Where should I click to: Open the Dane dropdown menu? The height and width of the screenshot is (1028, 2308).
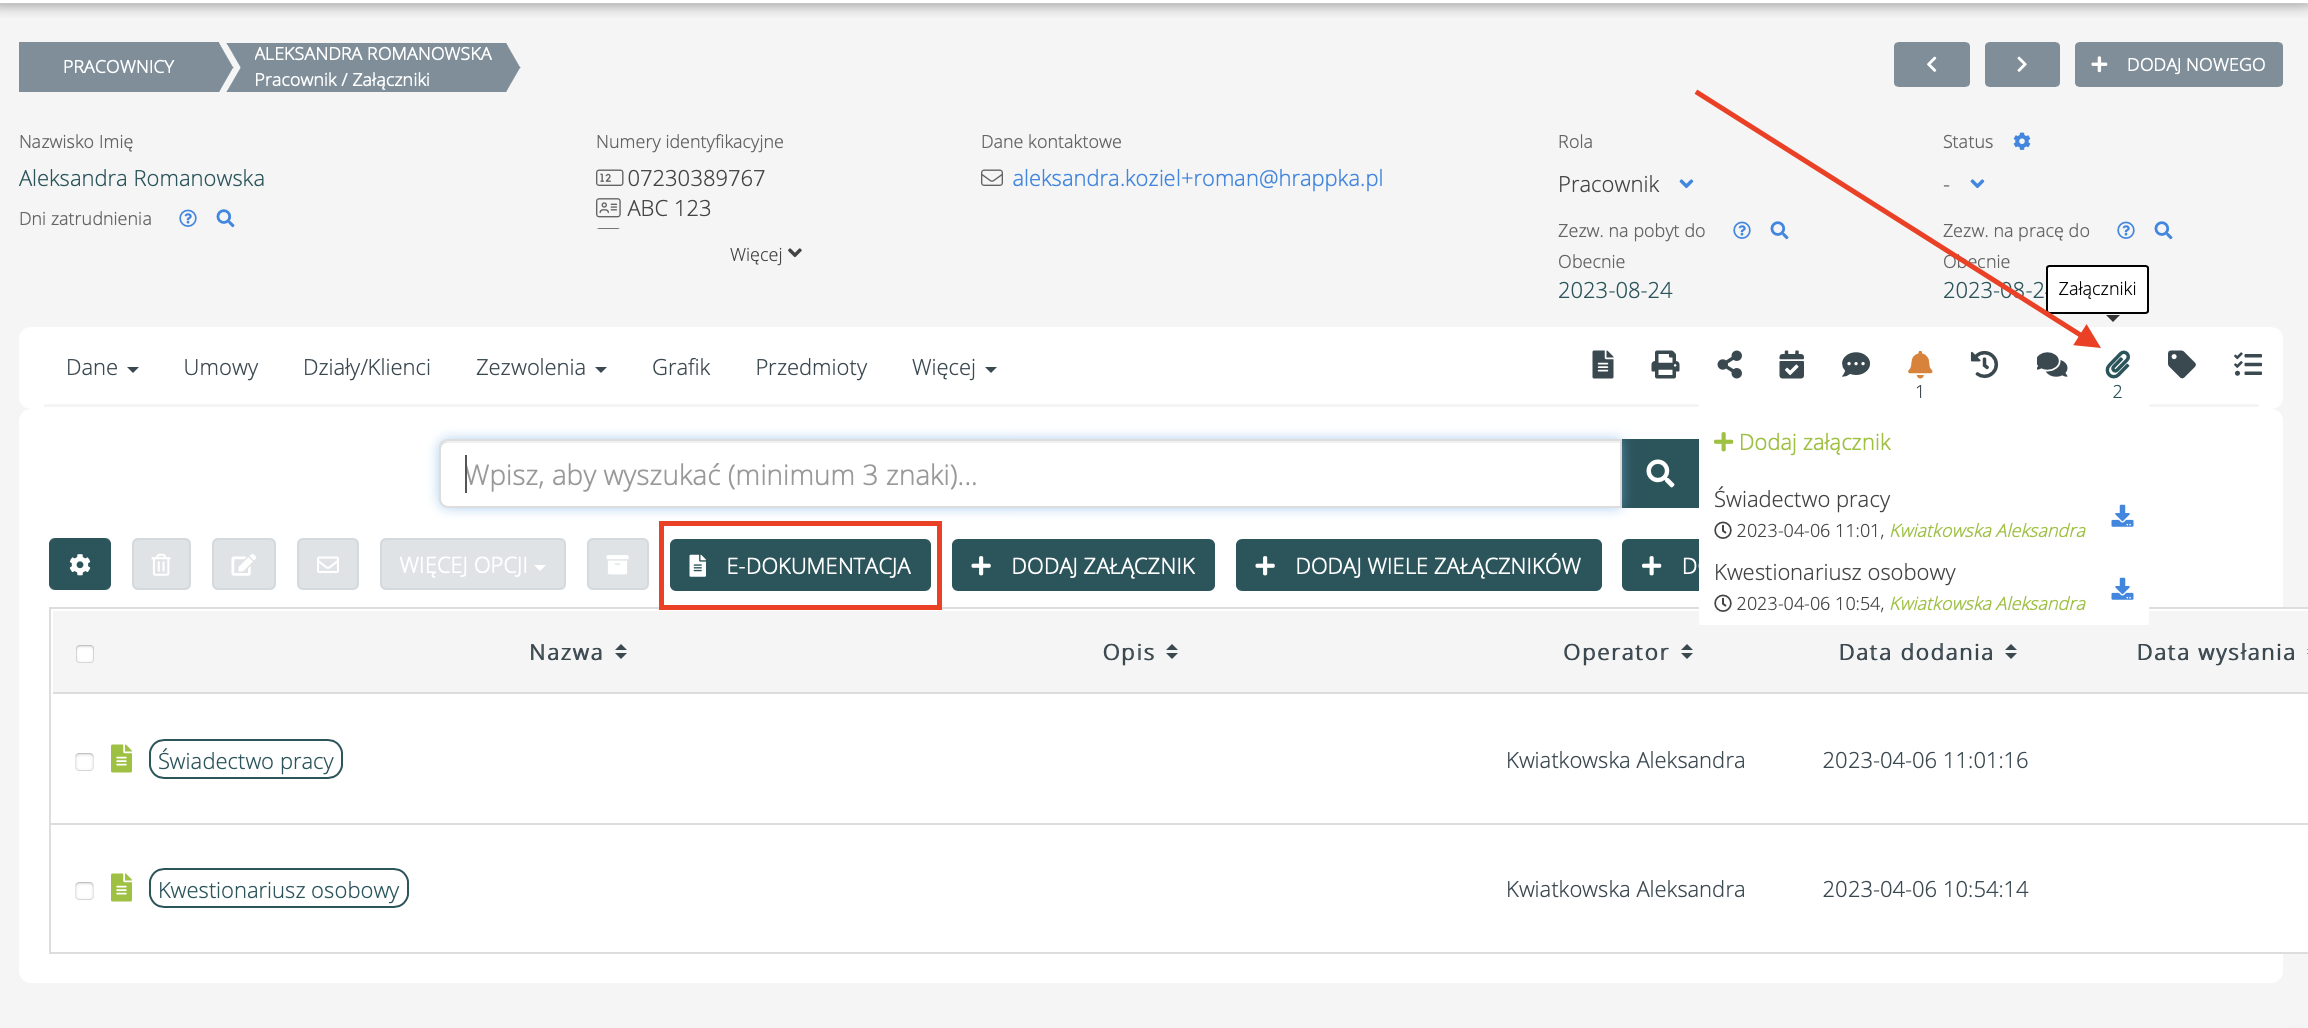[x=101, y=368]
